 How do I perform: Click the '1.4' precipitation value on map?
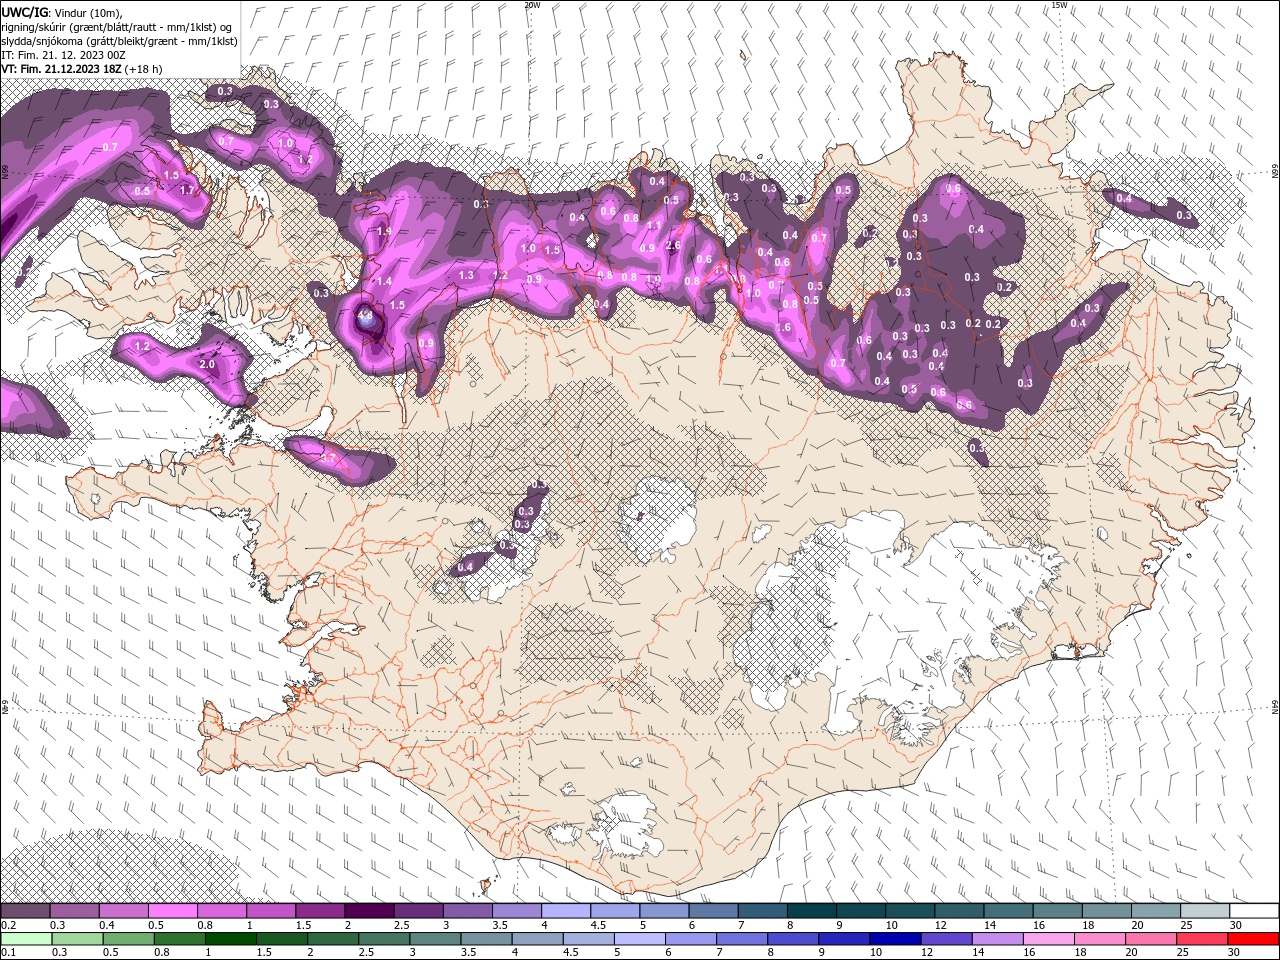click(x=384, y=282)
